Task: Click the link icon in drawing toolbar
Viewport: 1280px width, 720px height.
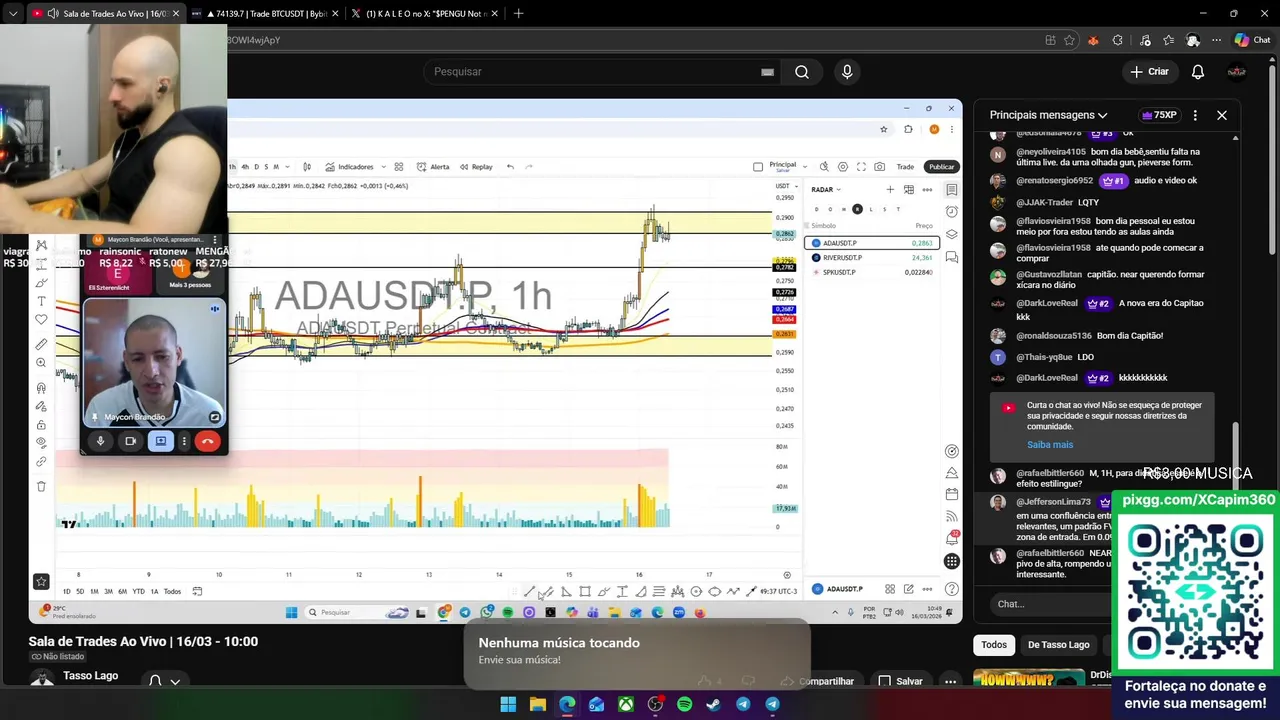Action: point(41,462)
